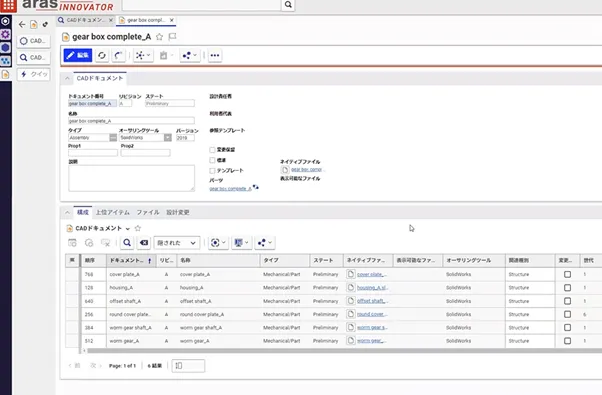Close the CADドキュメン search tab
Viewport: 602px width, 395px height.
(x=111, y=20)
